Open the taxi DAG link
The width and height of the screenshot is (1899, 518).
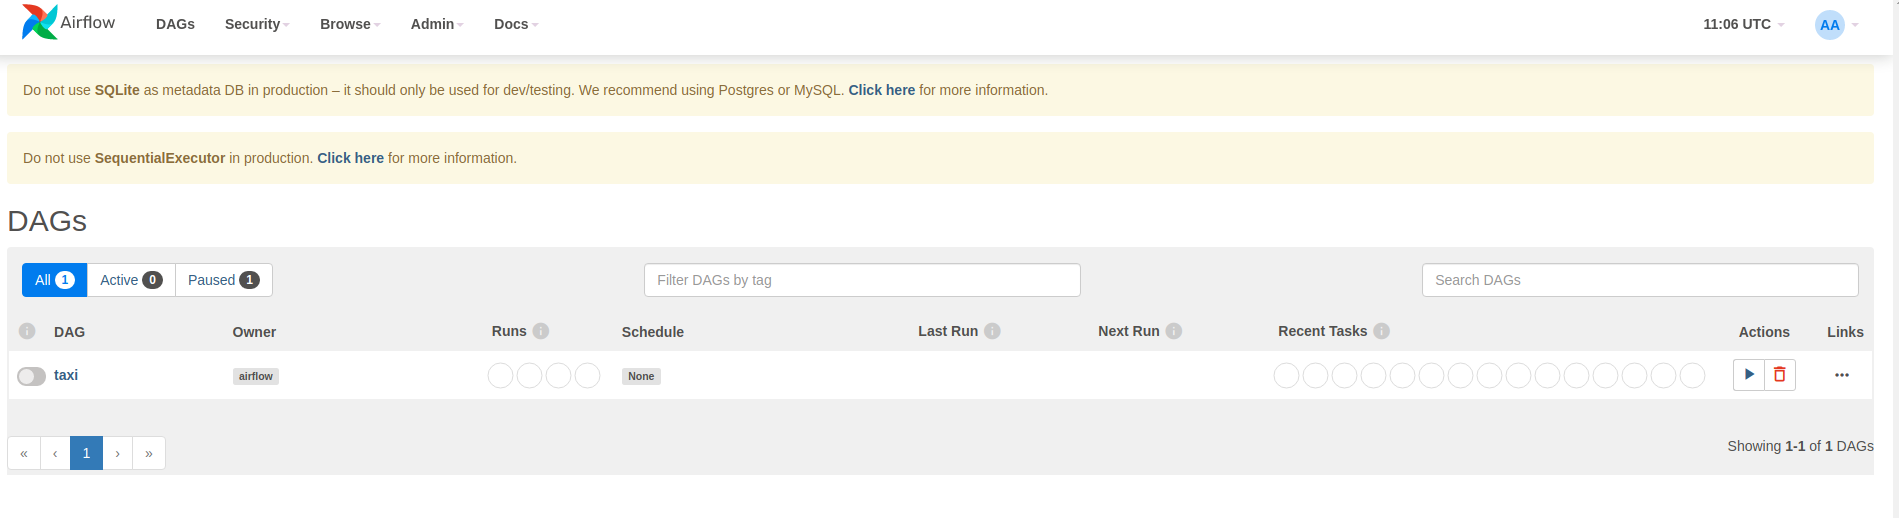click(66, 375)
